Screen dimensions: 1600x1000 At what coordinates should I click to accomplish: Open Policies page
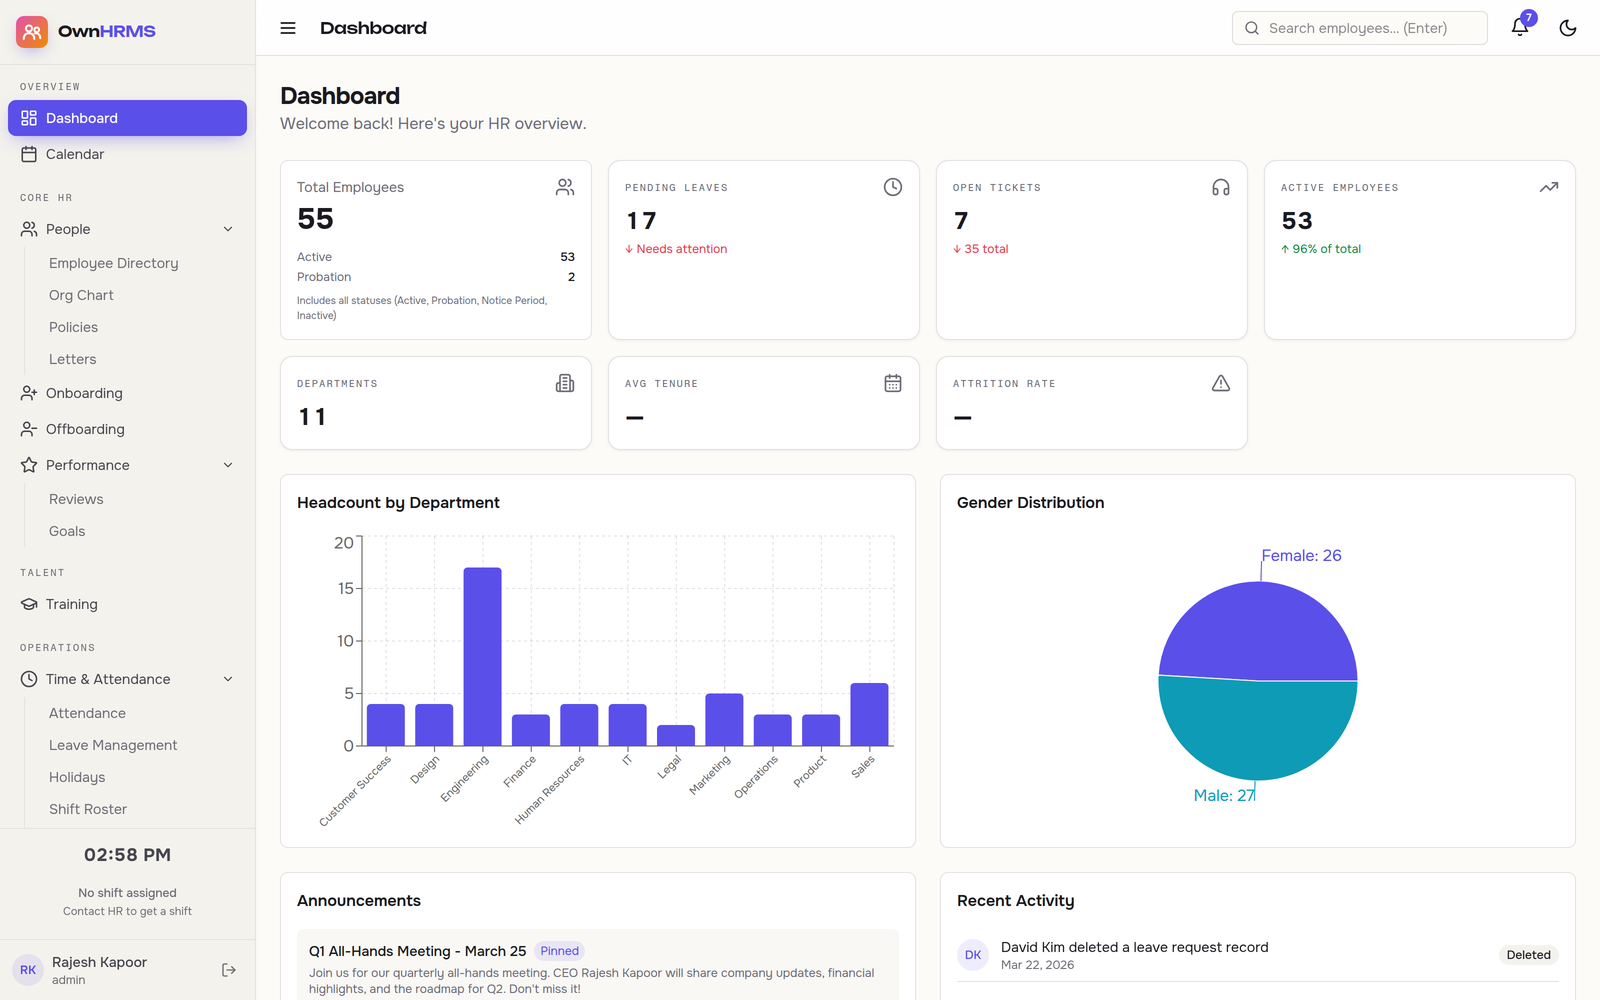tap(73, 327)
